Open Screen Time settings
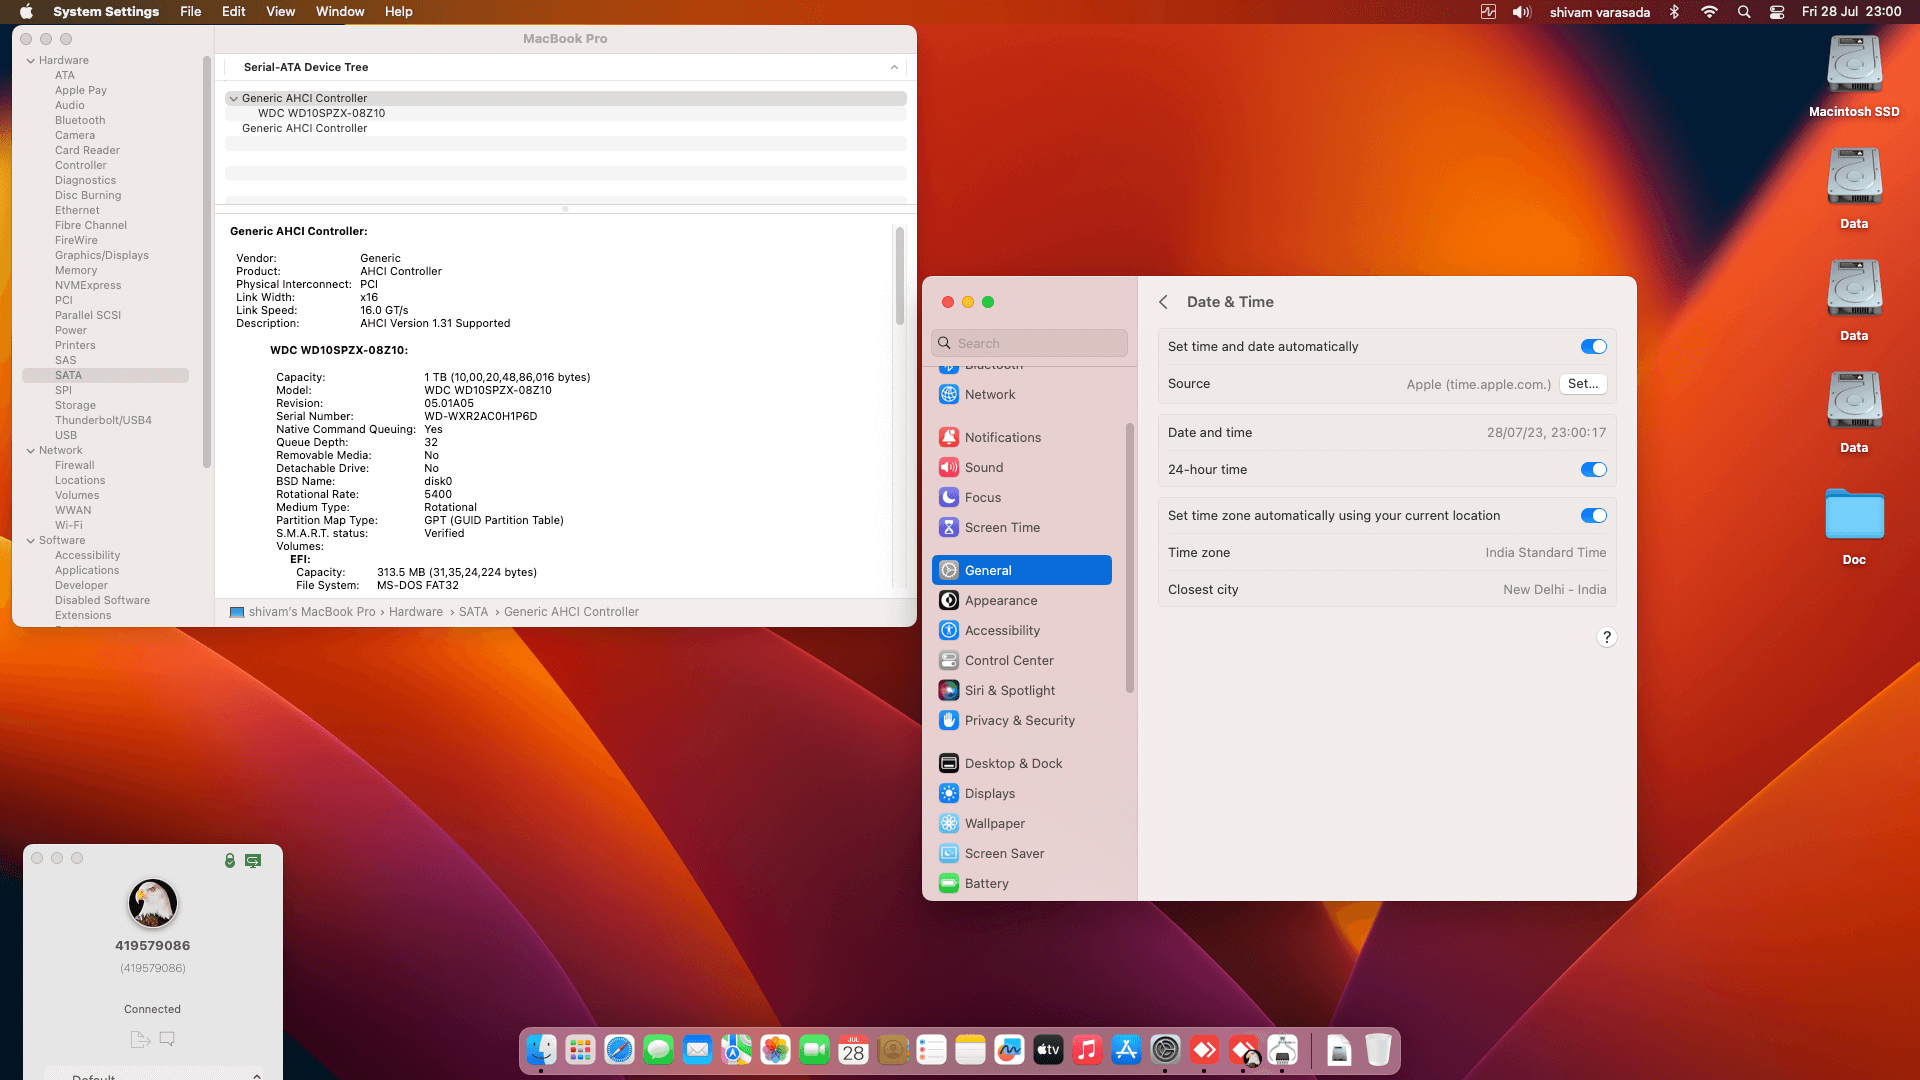This screenshot has height=1080, width=1920. (1002, 527)
